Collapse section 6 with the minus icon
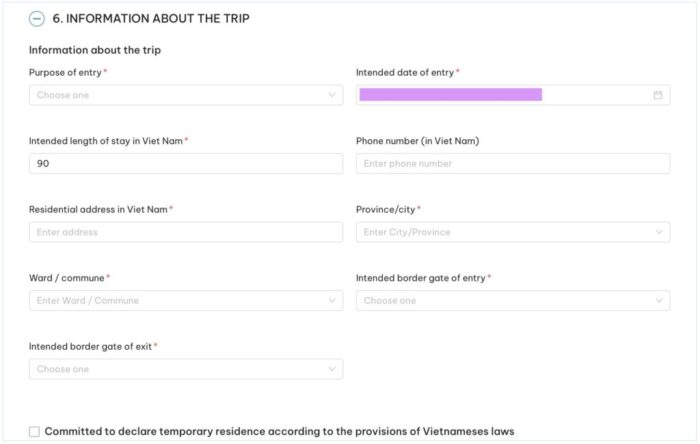The image size is (700, 444). (x=37, y=18)
